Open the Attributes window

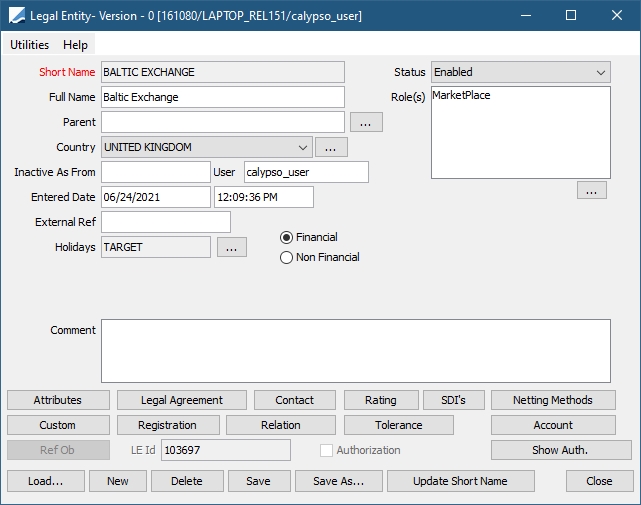(58, 400)
